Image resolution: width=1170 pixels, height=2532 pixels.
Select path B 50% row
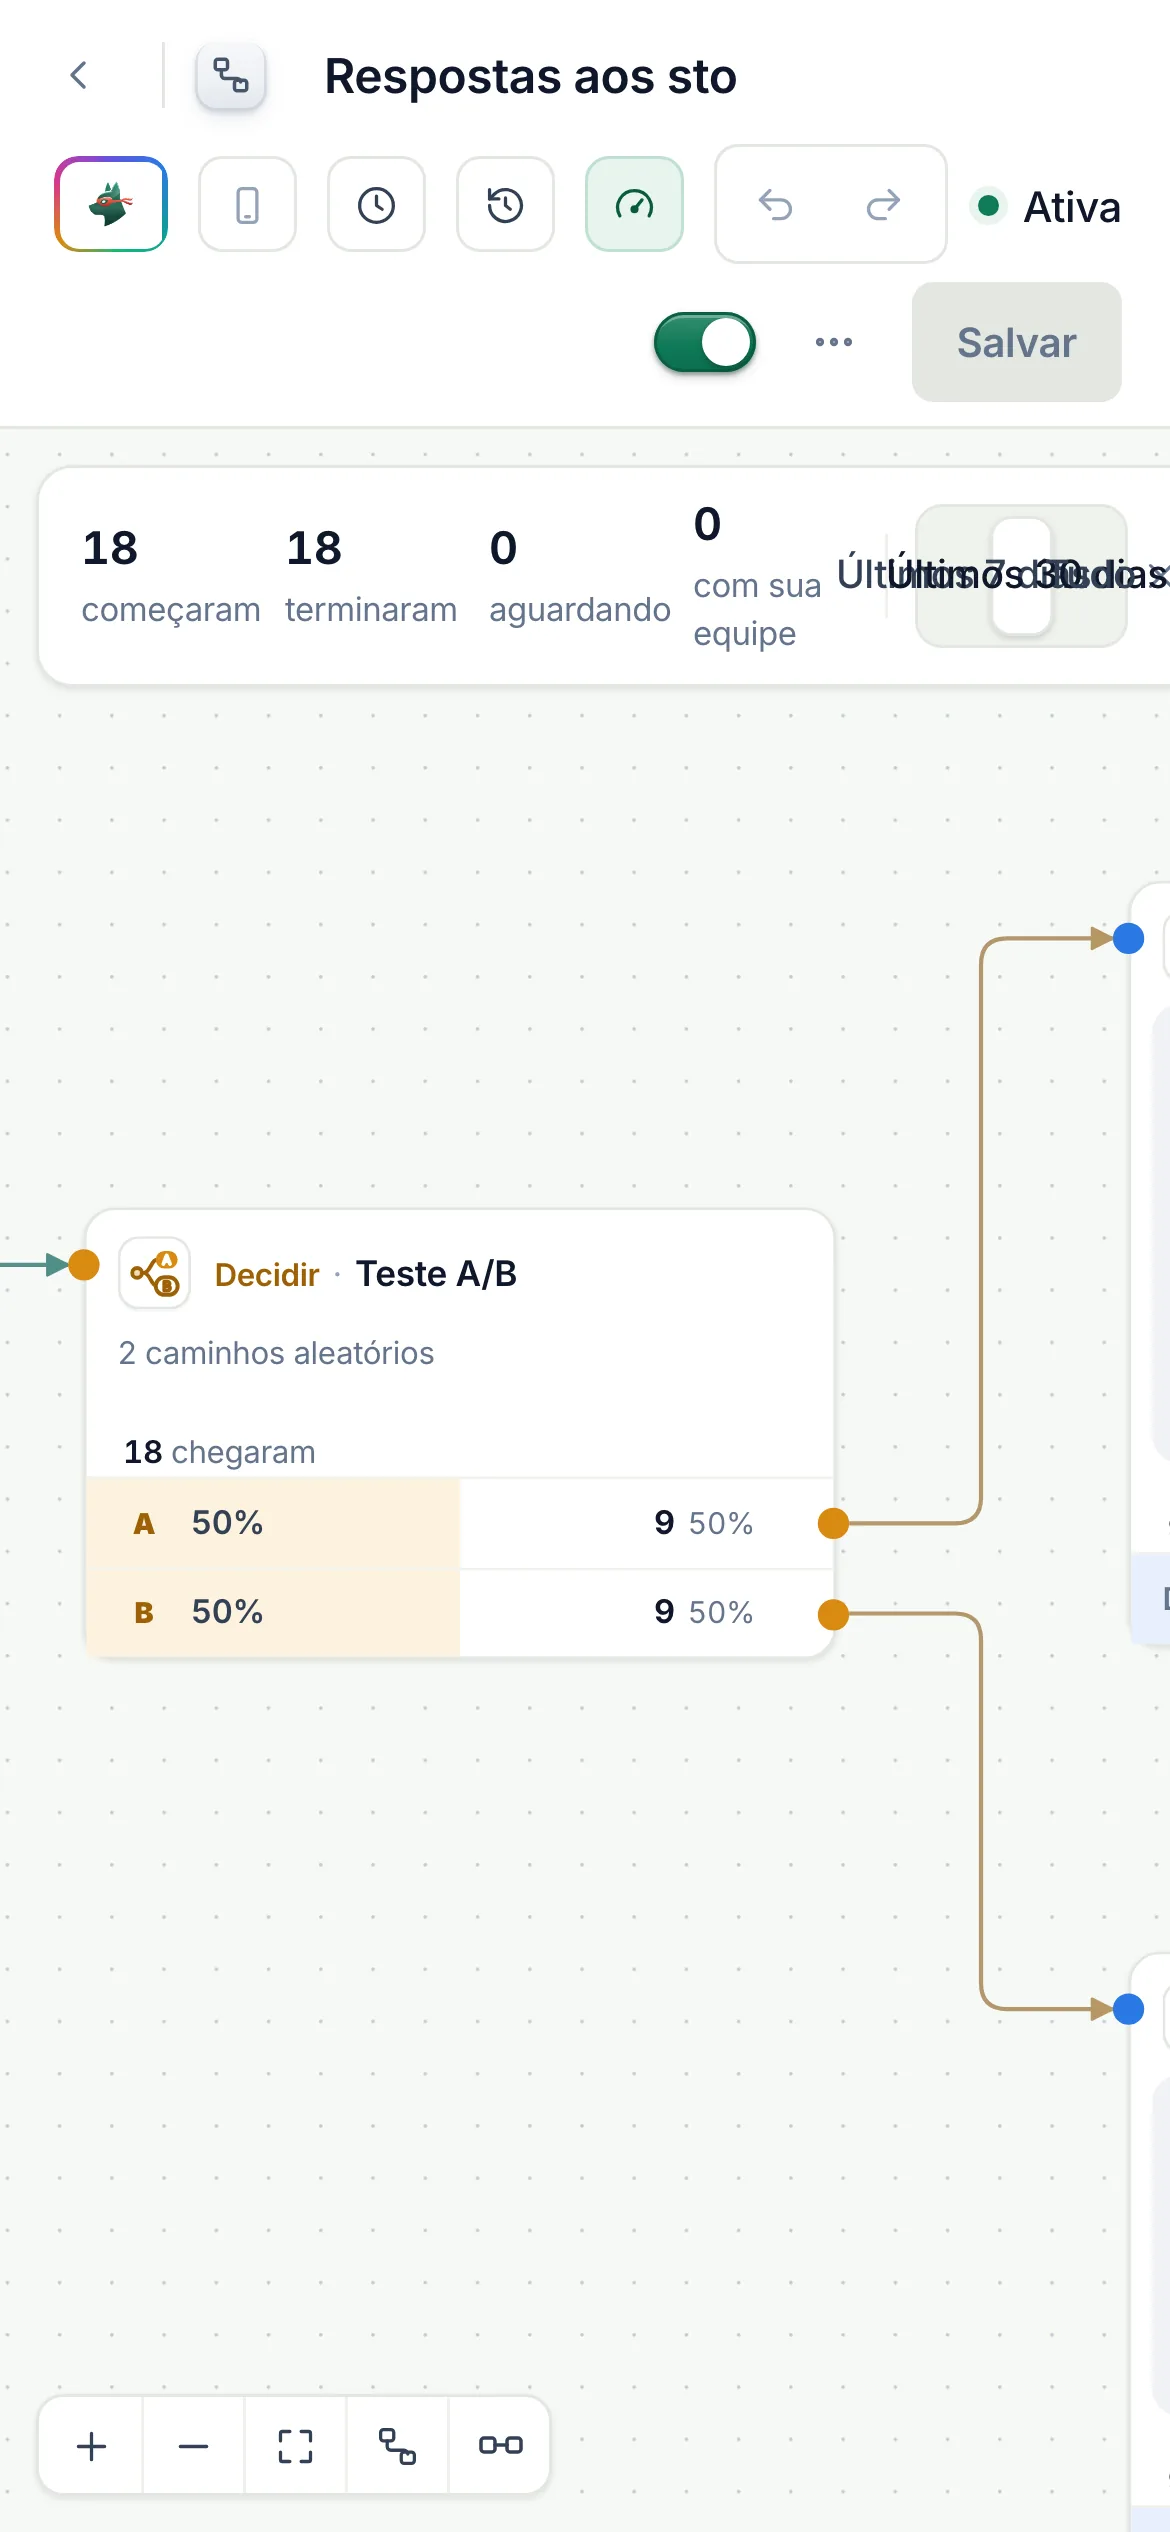tap(460, 1612)
